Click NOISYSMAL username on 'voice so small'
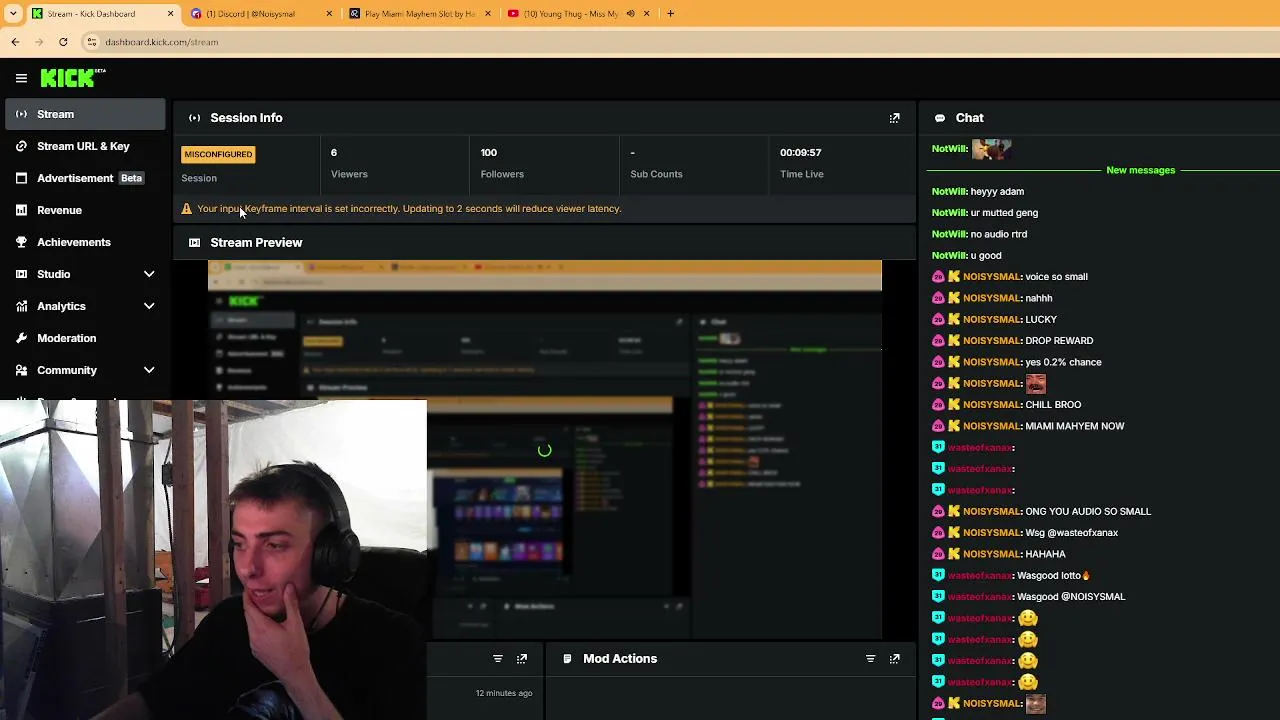 pyautogui.click(x=992, y=277)
